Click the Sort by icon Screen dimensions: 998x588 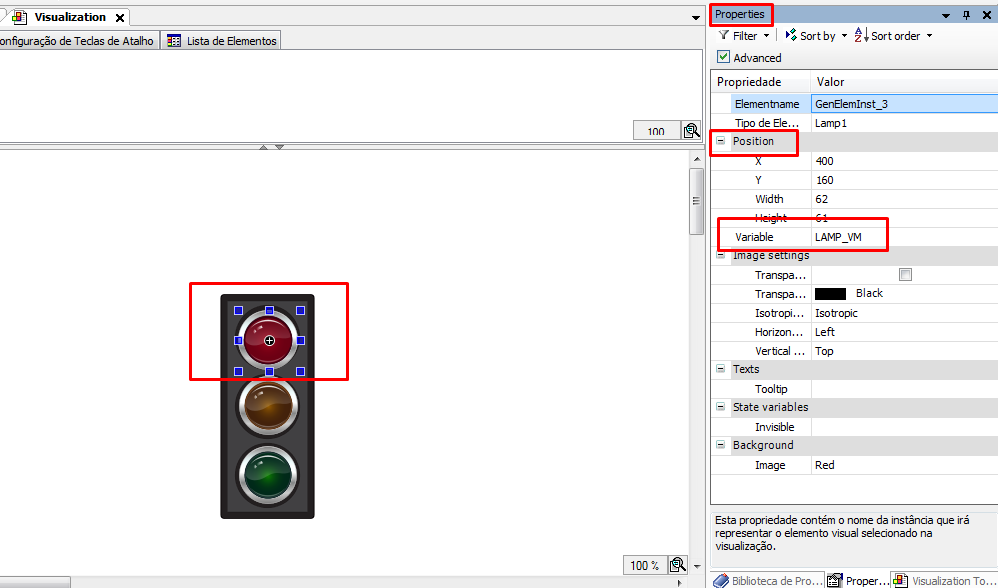click(791, 35)
